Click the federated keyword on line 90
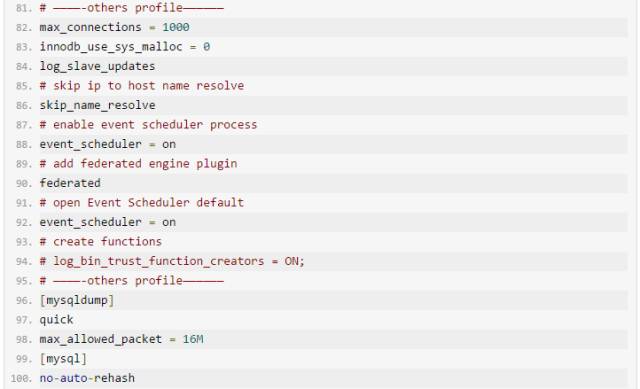The width and height of the screenshot is (640, 389). (x=70, y=183)
